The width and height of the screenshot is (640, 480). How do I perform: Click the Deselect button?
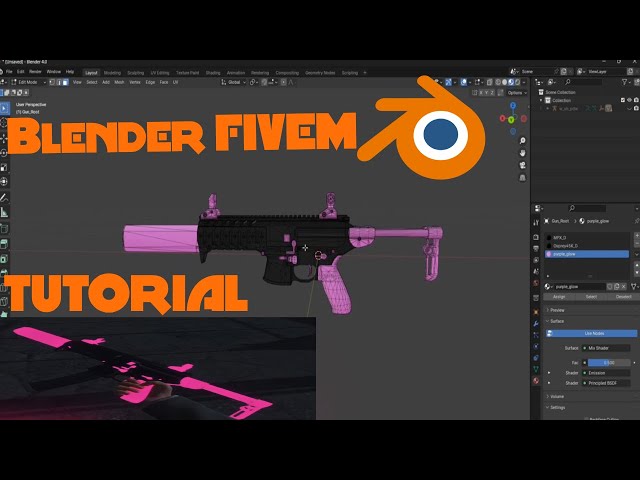coord(623,297)
